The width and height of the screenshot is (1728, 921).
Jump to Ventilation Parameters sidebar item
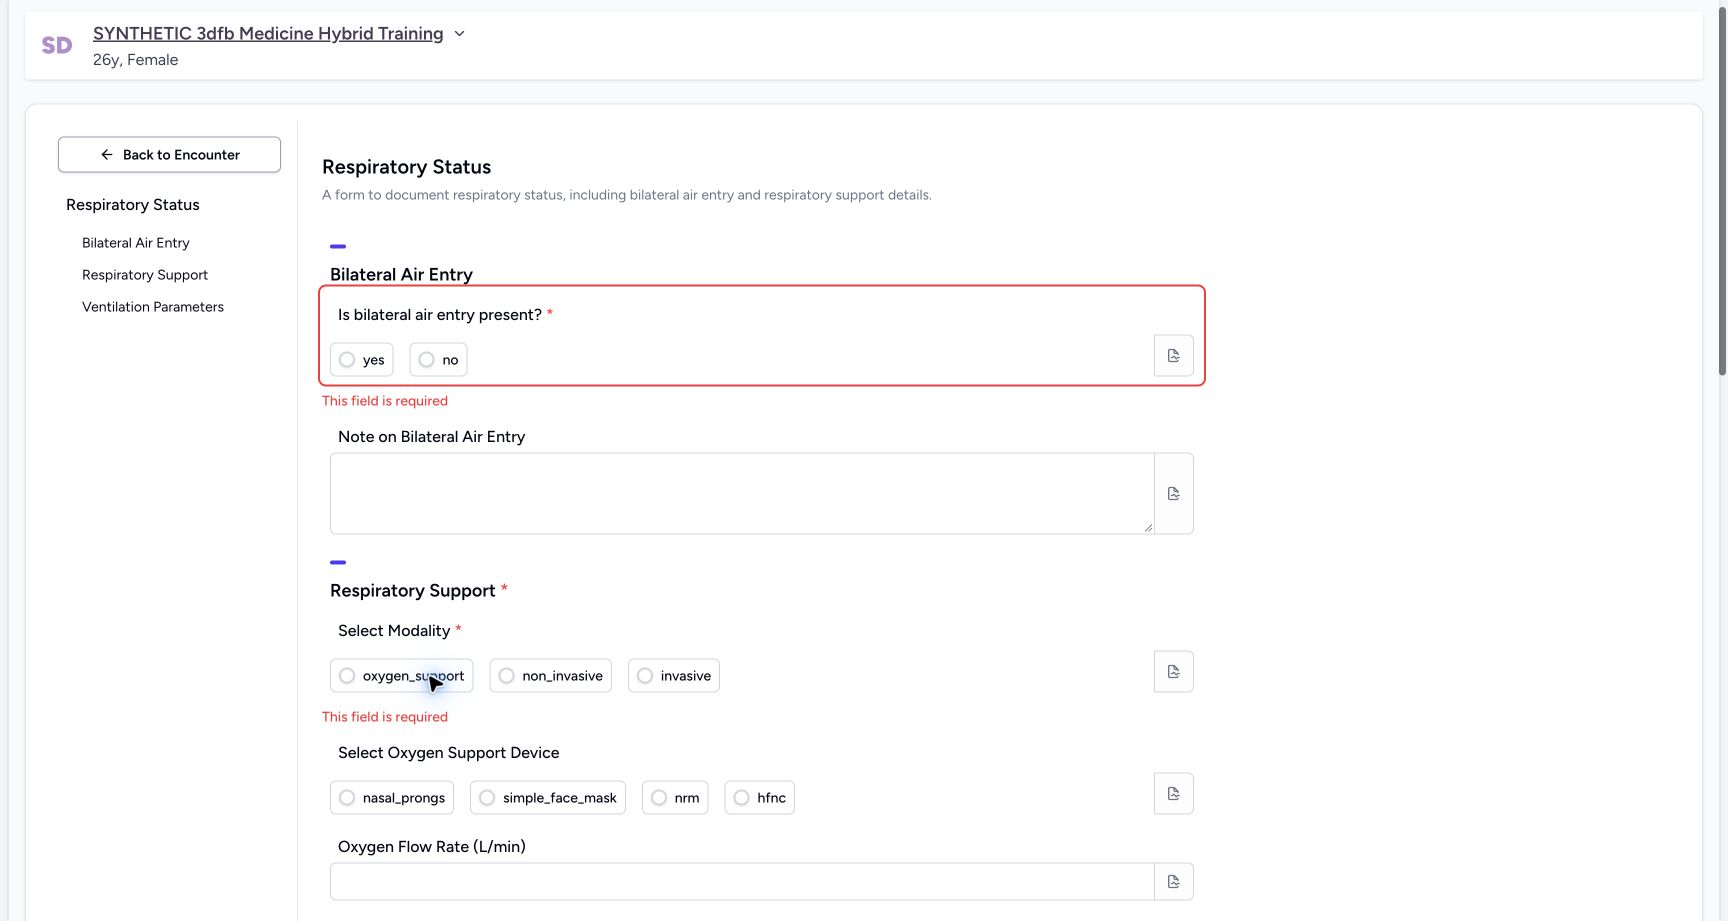[x=153, y=307]
